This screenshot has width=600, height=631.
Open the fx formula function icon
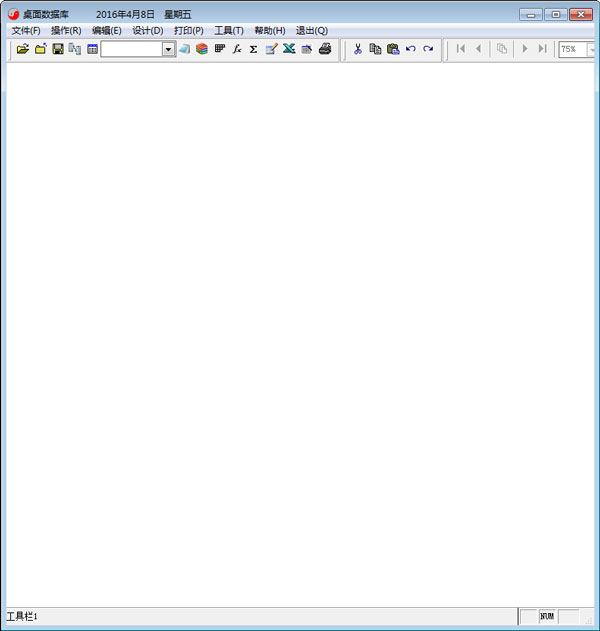click(x=237, y=49)
